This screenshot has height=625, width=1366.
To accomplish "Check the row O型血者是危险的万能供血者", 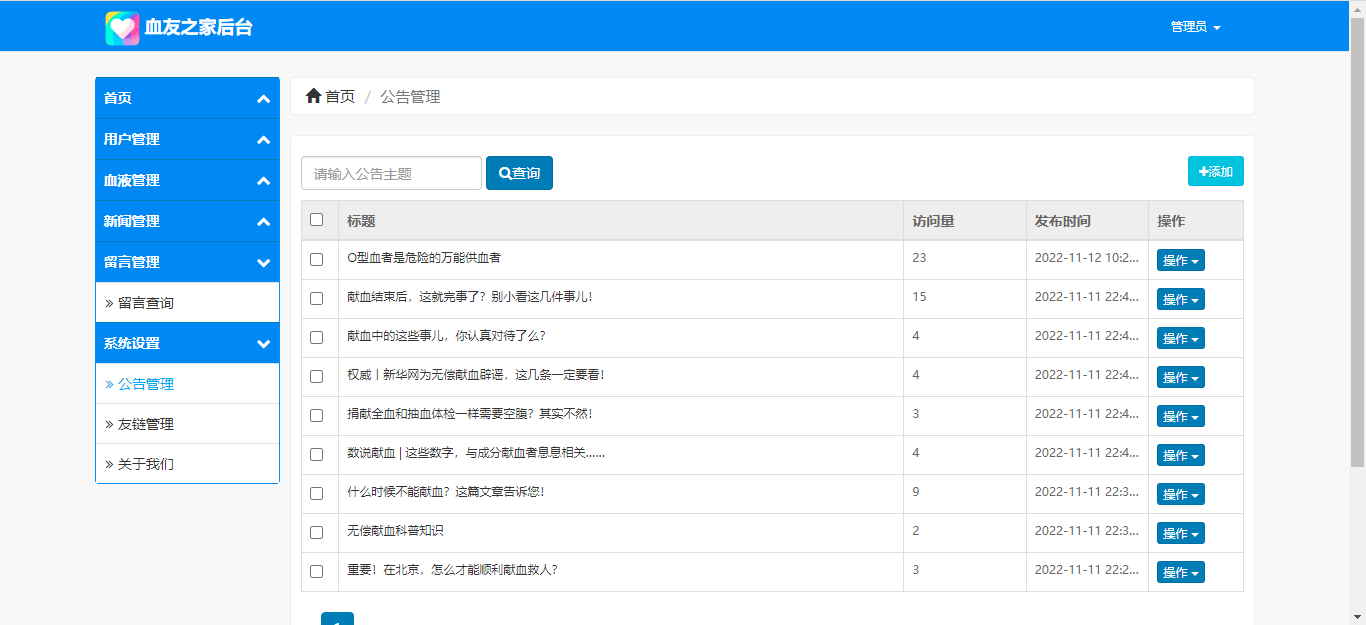I will point(317,259).
